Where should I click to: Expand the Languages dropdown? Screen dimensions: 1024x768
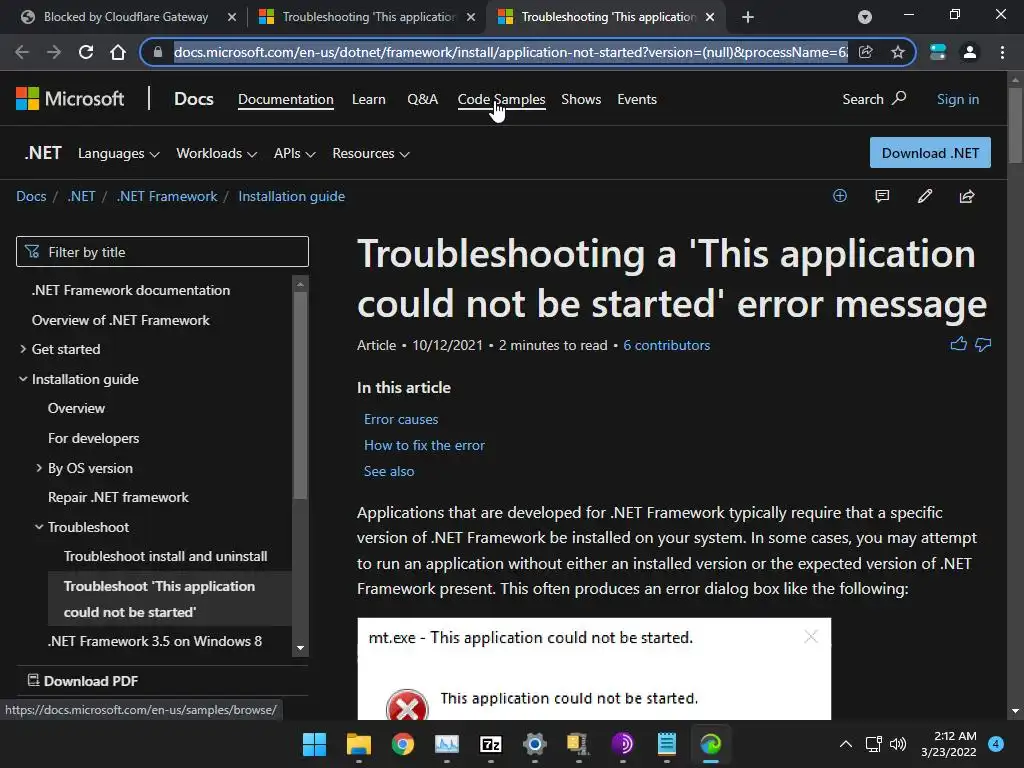click(x=118, y=153)
